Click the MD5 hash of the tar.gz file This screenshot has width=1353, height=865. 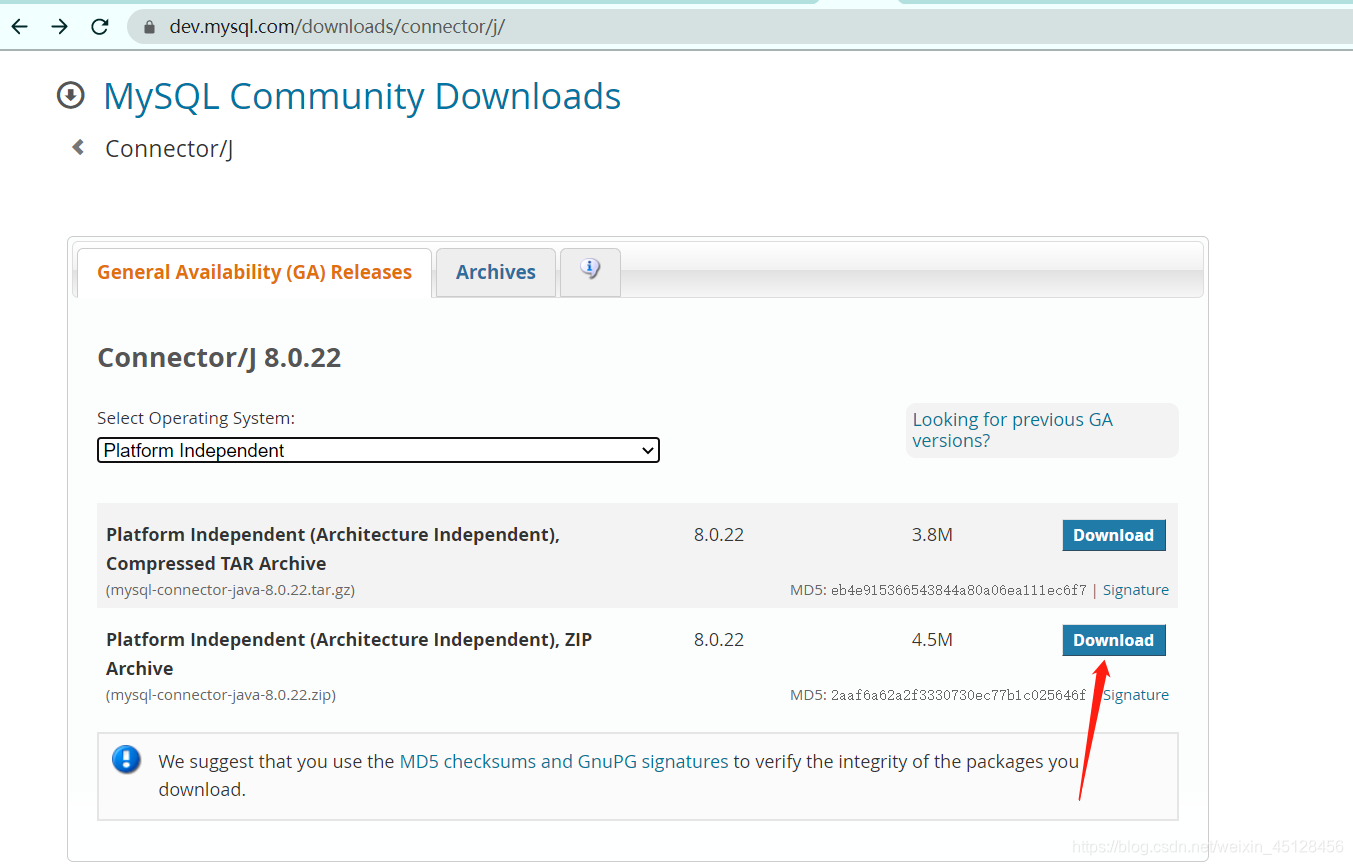pyautogui.click(x=958, y=590)
